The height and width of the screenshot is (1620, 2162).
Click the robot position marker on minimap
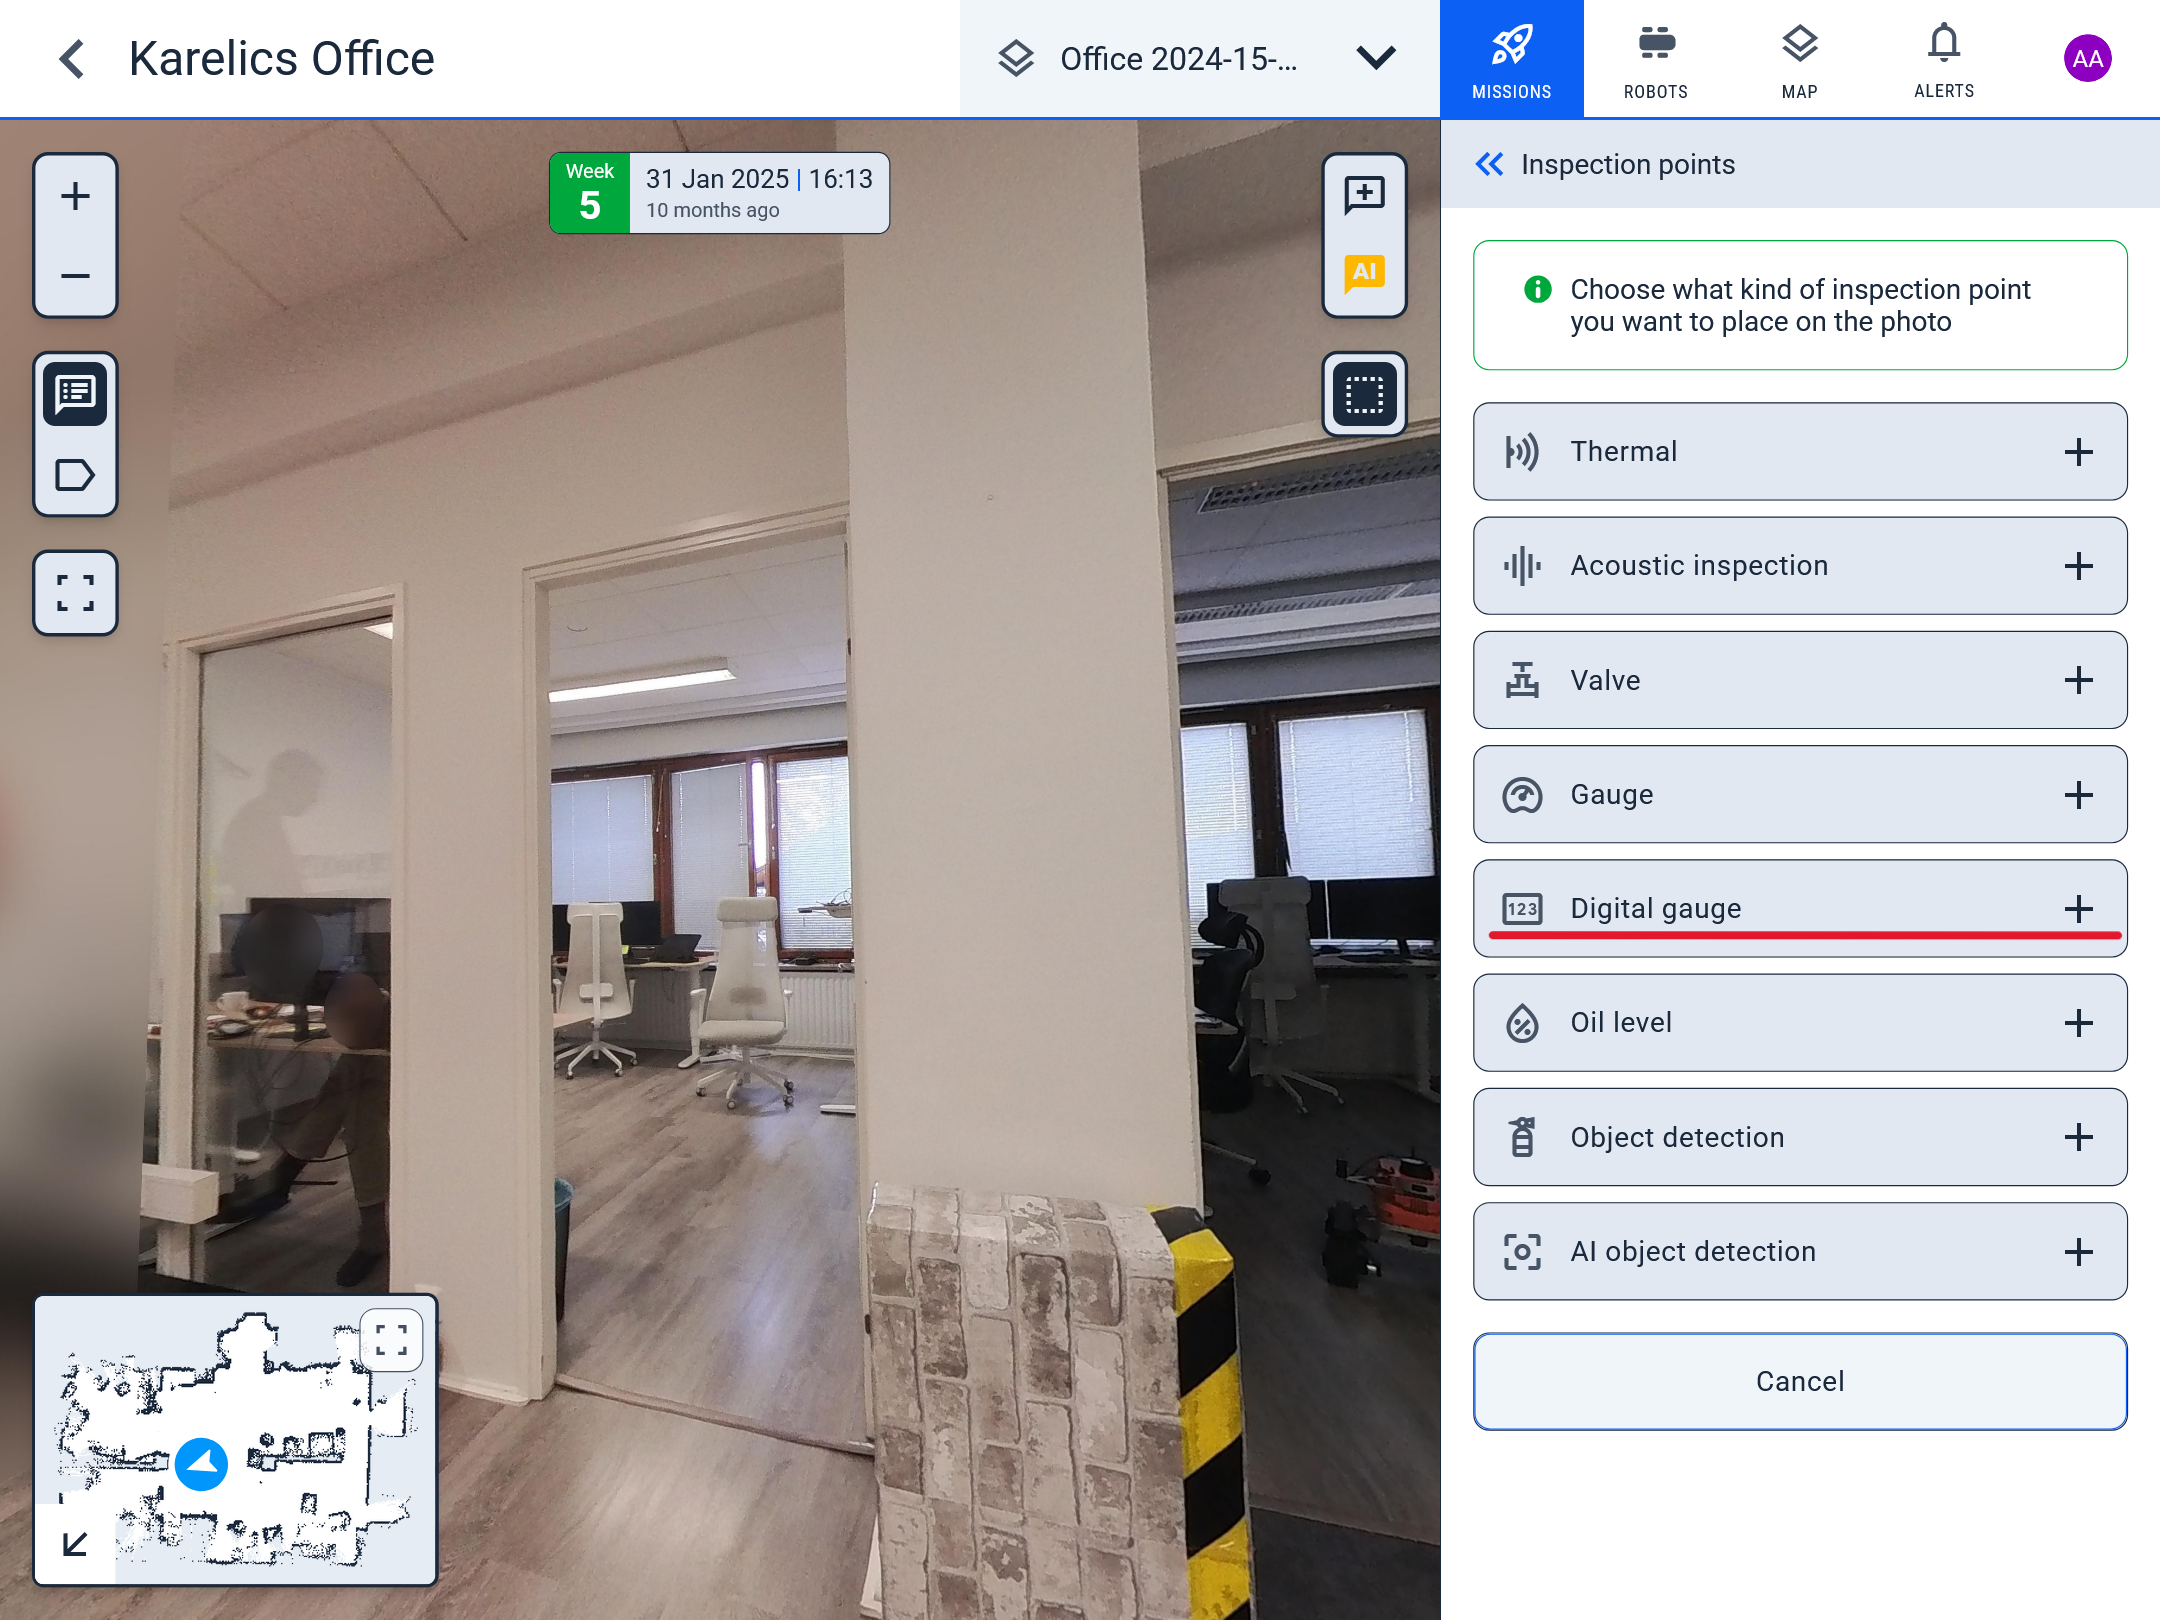201,1464
